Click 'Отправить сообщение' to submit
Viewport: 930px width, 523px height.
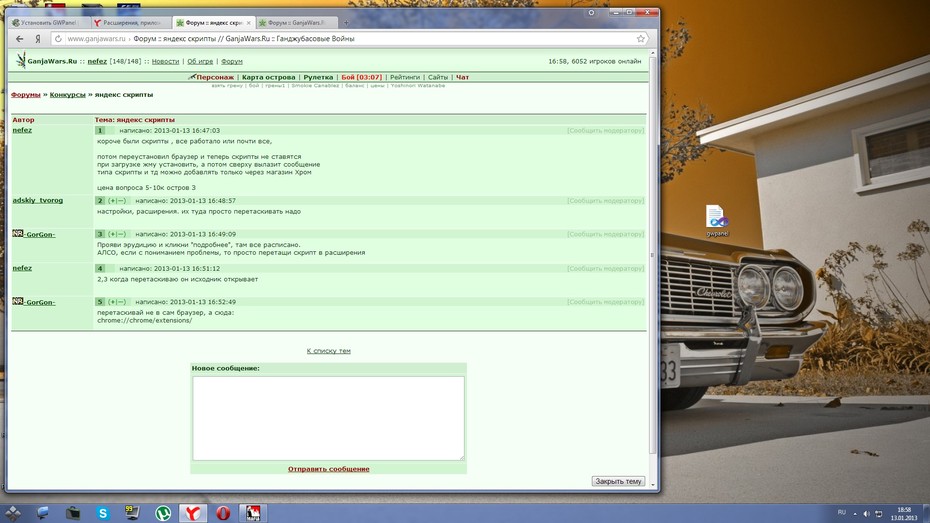click(329, 469)
